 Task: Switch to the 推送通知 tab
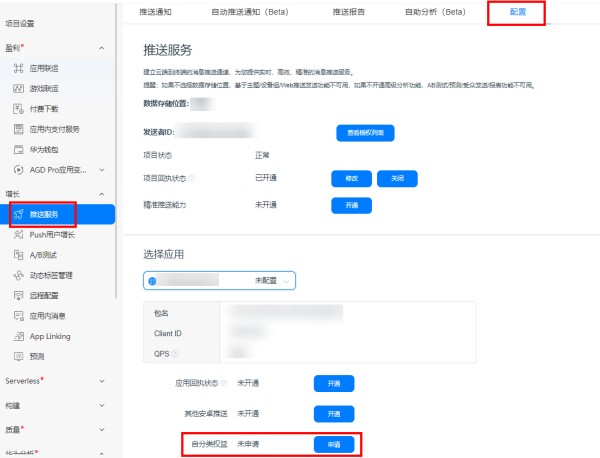155,12
